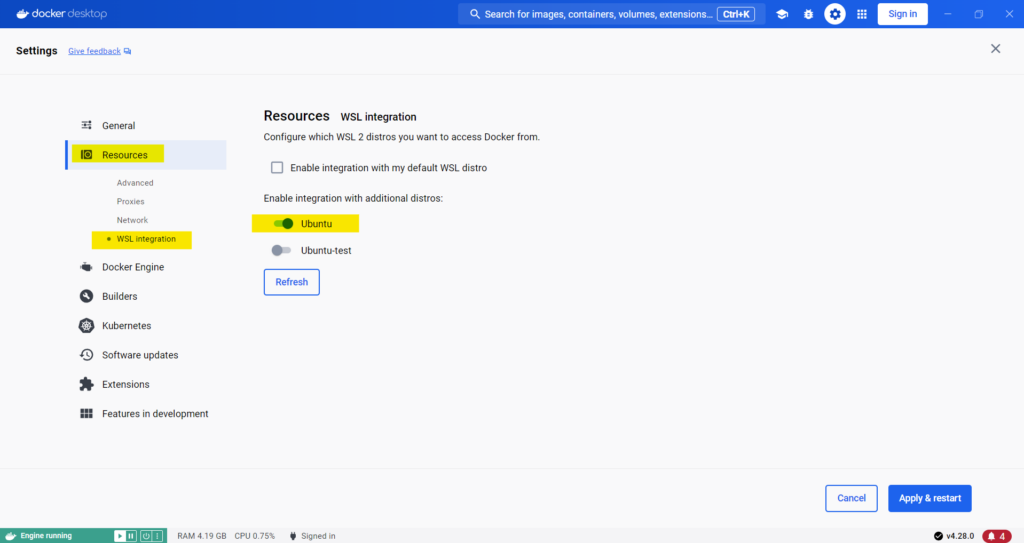Screen dimensions: 1024x543
Task: Open the extensions grid icon in header
Action: click(x=861, y=14)
